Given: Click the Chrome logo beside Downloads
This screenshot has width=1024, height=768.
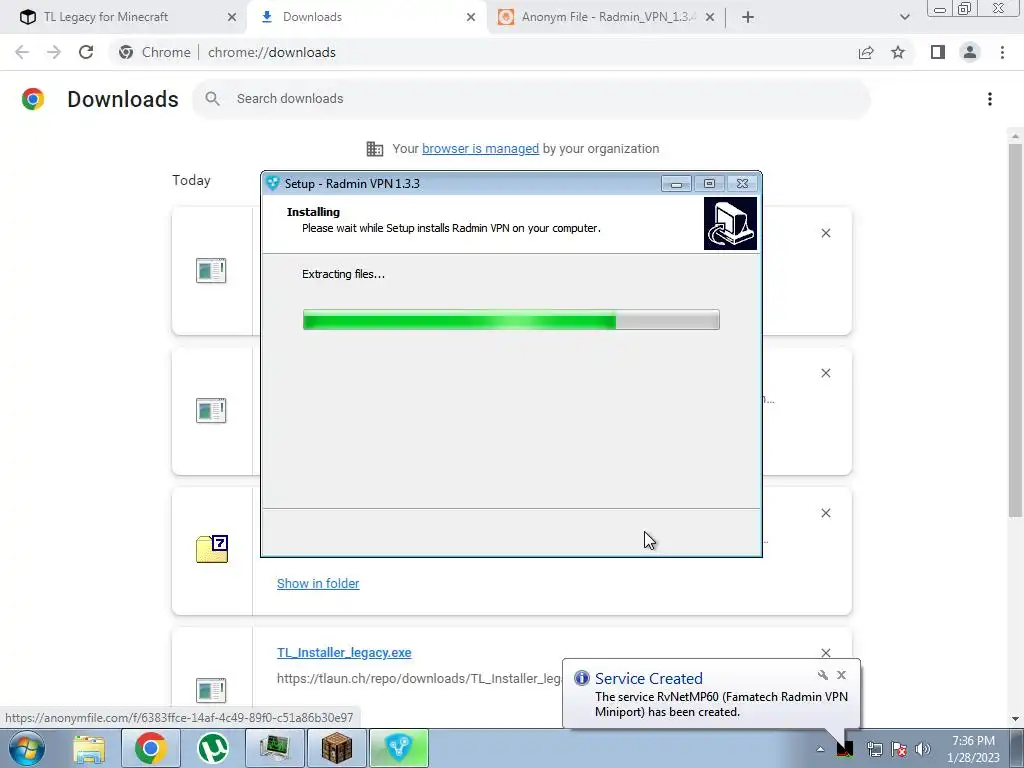Looking at the screenshot, I should click(33, 99).
